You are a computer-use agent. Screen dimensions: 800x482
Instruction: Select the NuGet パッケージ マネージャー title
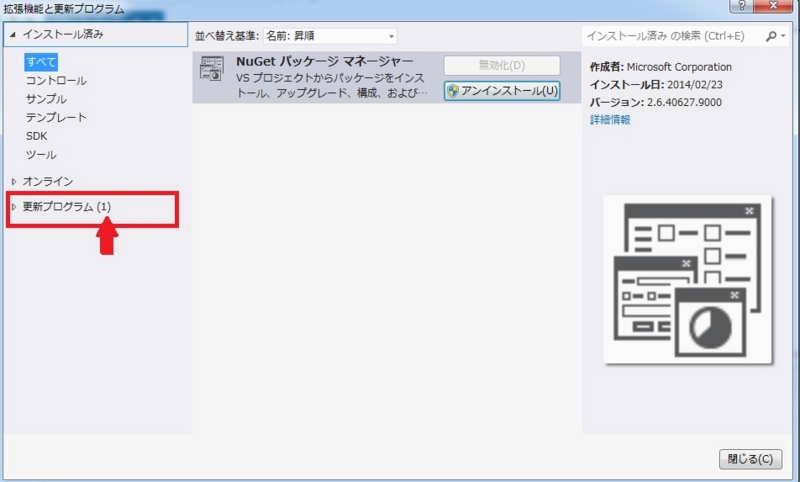click(x=324, y=62)
